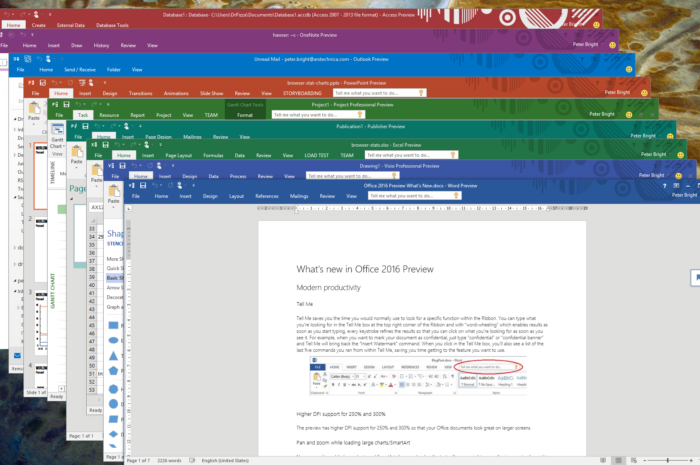Open the Resource tab in Project
This screenshot has width=700, height=465.
[x=109, y=115]
